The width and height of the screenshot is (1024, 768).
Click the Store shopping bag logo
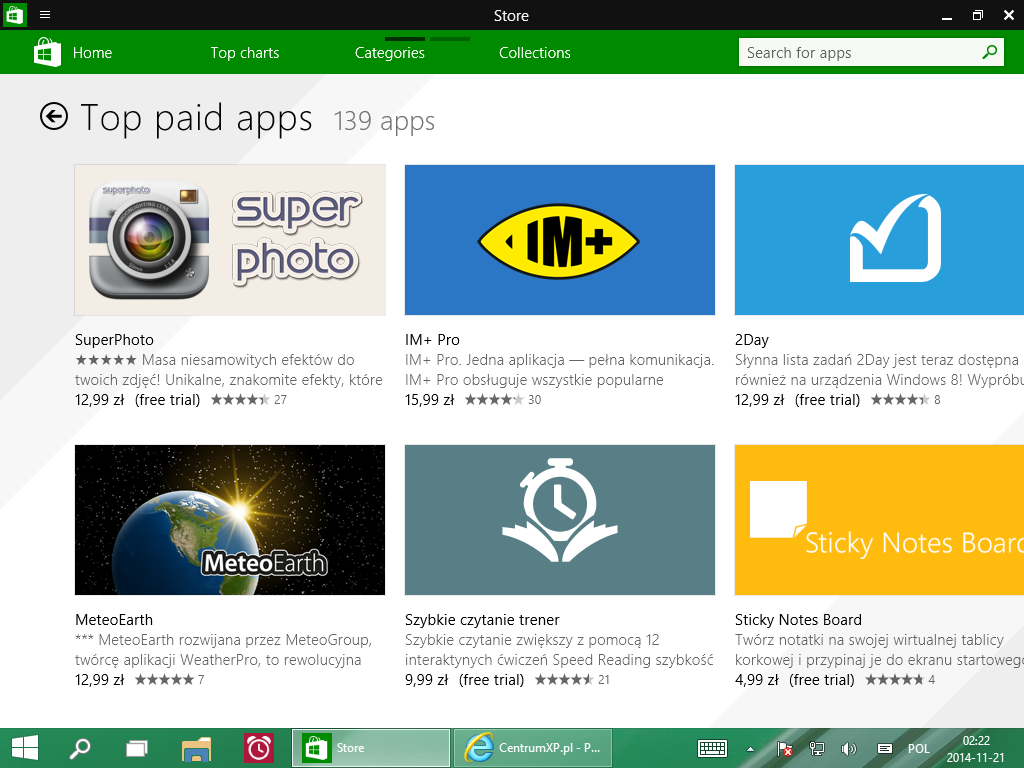click(x=47, y=52)
